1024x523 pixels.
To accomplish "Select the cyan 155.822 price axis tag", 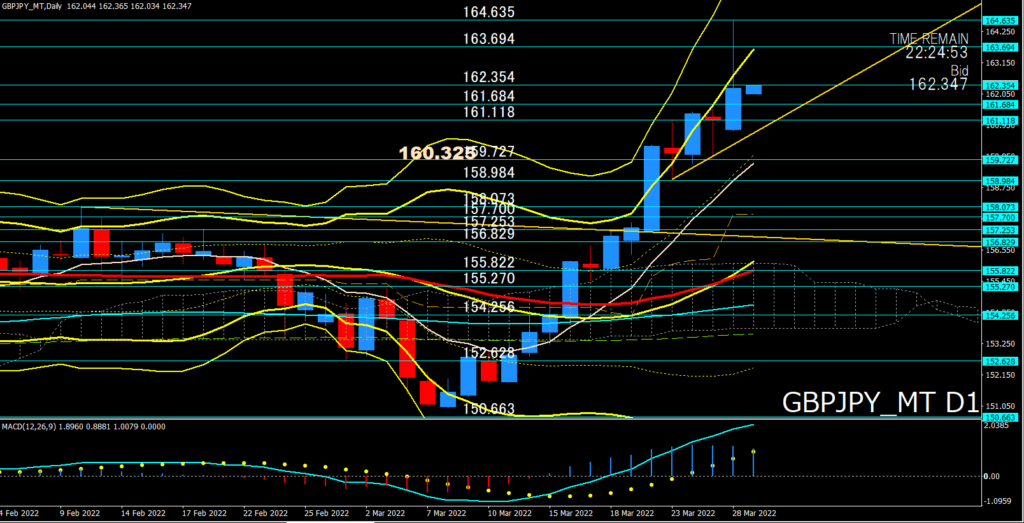I will 998,270.
